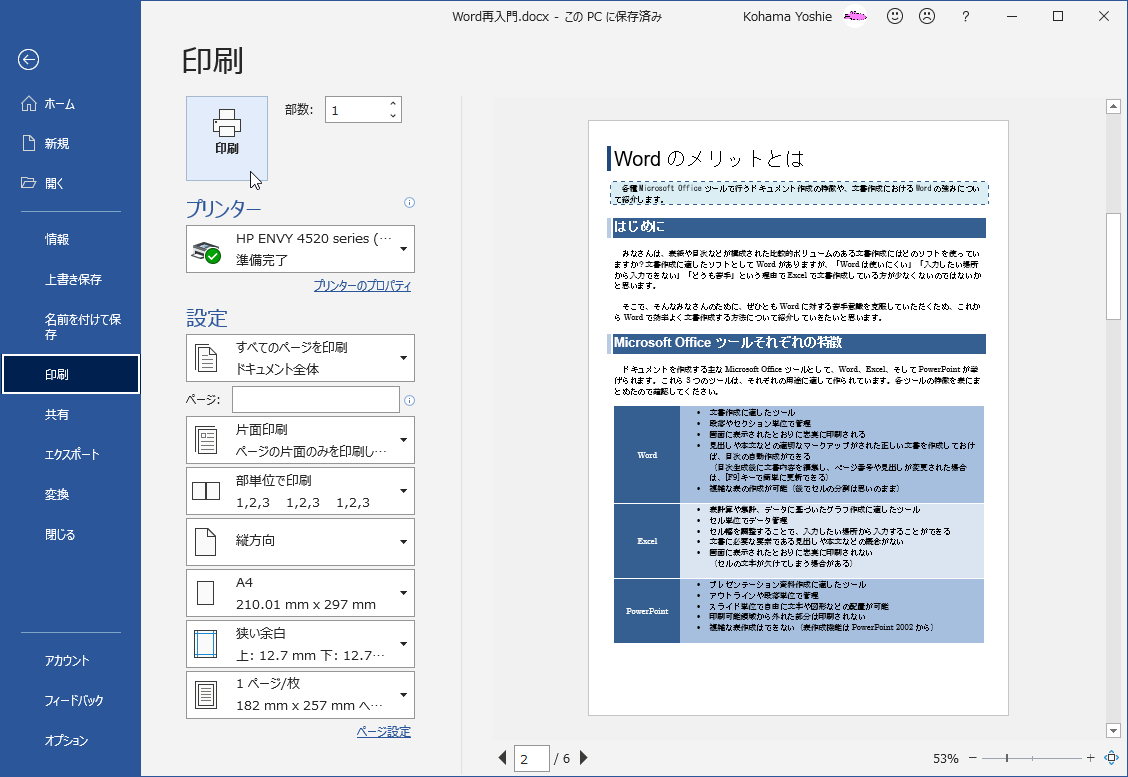Image resolution: width=1128 pixels, height=777 pixels.
Task: Send a smile feedback icon
Action: tap(895, 16)
